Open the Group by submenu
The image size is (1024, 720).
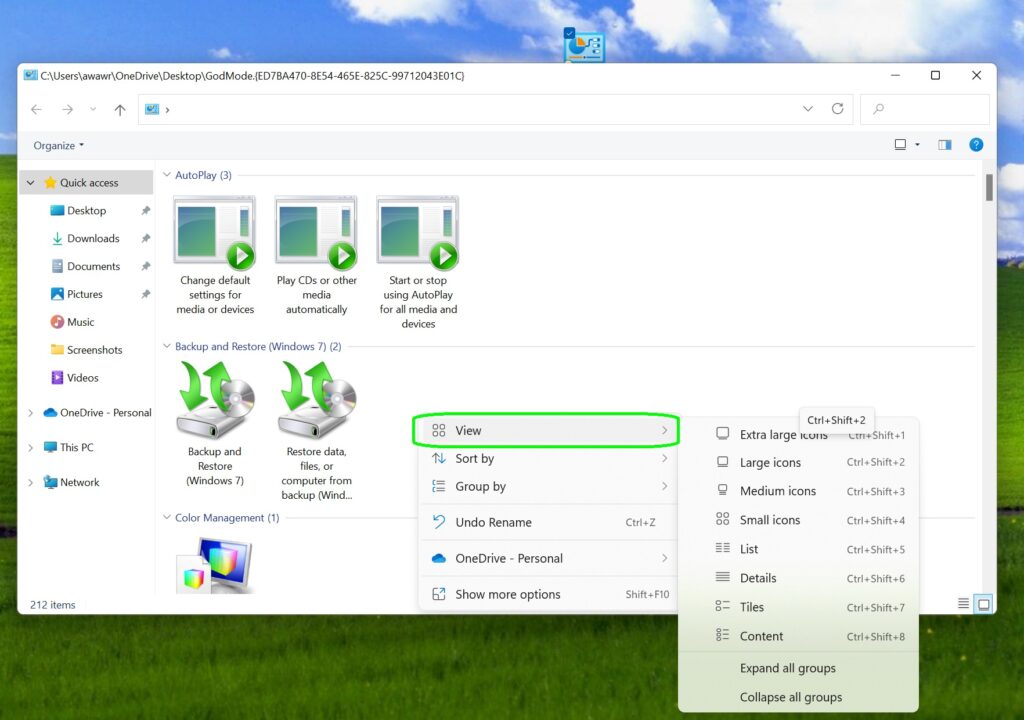546,486
